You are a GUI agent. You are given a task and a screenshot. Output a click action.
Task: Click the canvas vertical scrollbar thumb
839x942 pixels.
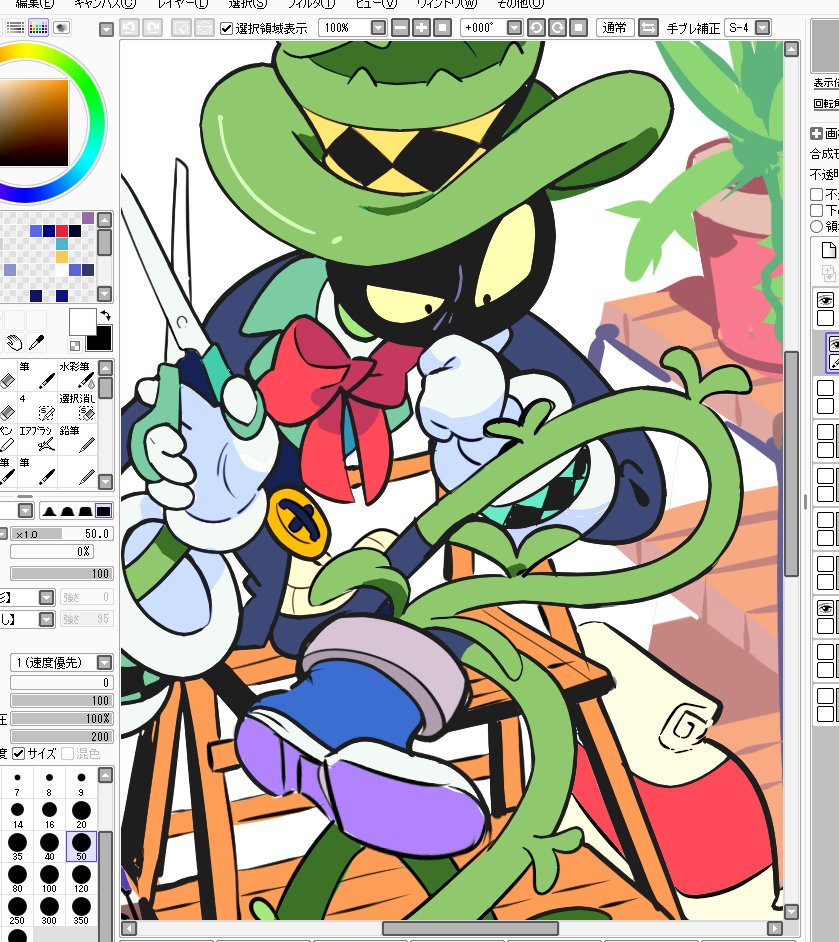pos(792,464)
